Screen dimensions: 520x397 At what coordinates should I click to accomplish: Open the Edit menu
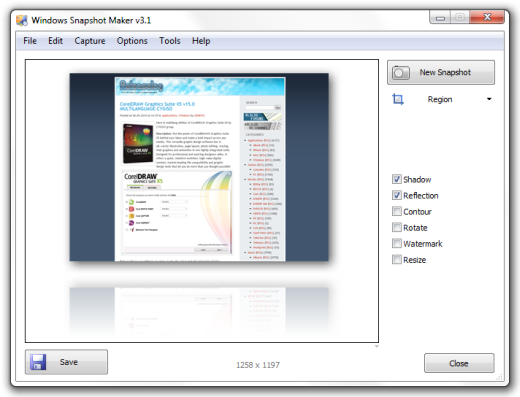click(55, 41)
